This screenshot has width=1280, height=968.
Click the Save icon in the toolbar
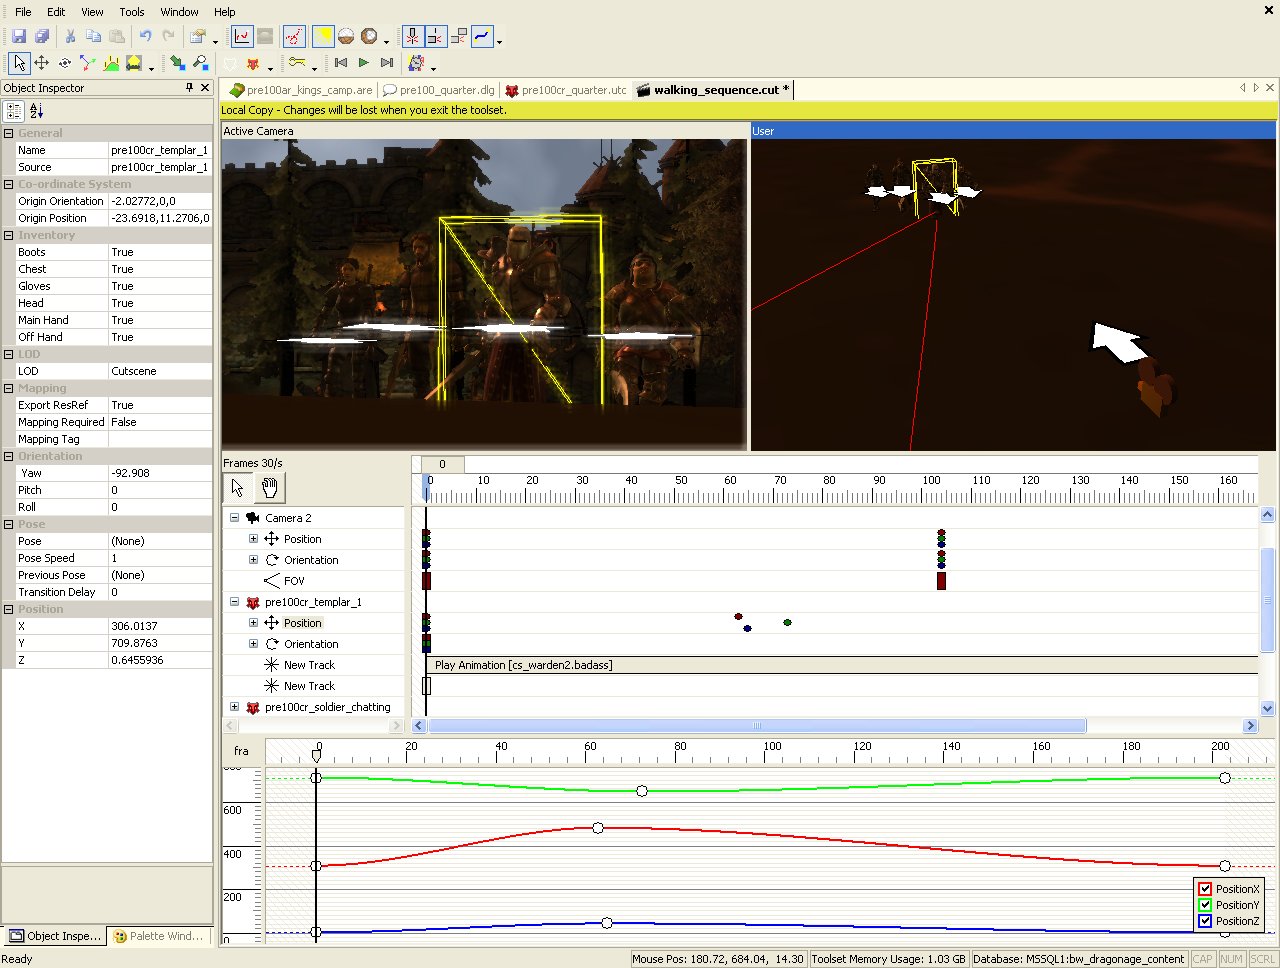pyautogui.click(x=19, y=37)
